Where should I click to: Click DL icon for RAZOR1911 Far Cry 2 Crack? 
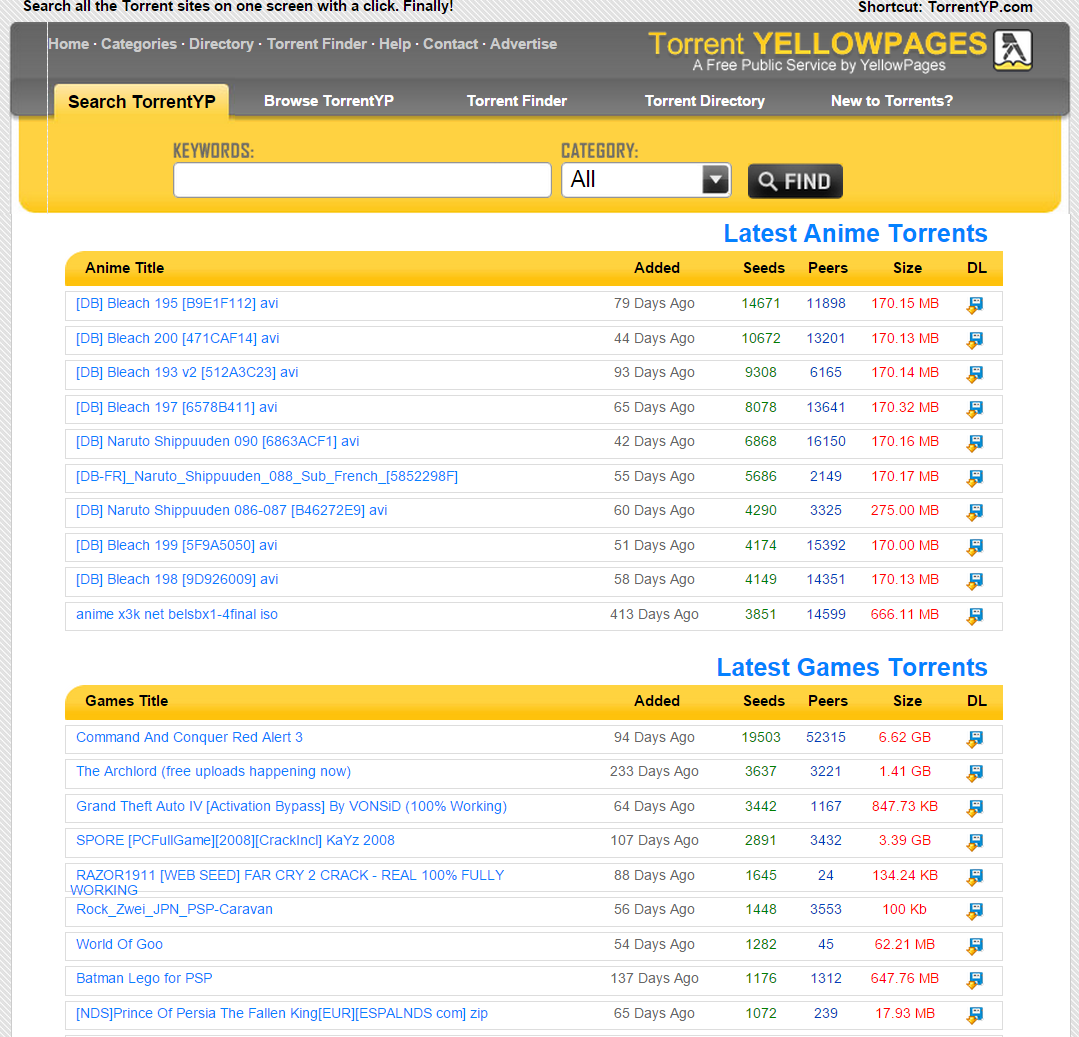point(975,877)
